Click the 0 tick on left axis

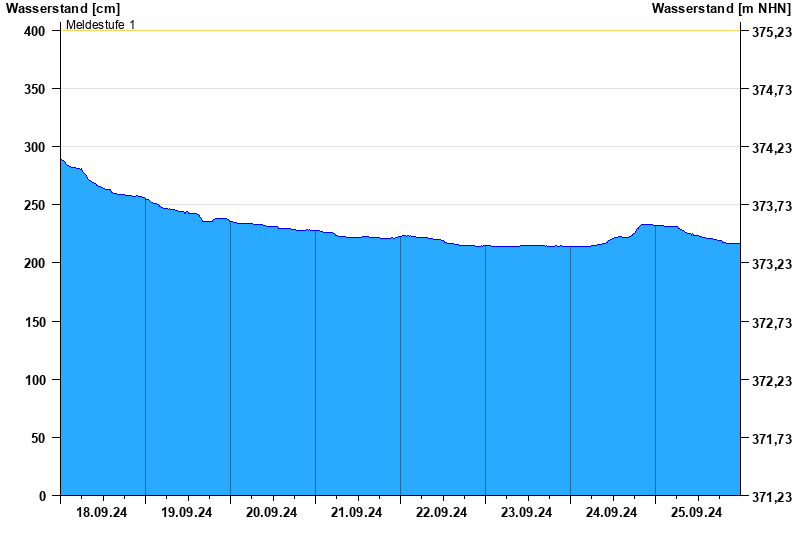(x=43, y=496)
